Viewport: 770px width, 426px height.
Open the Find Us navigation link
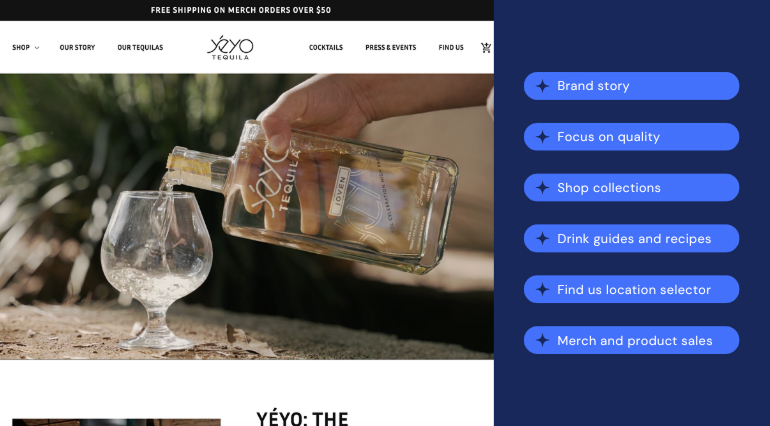(451, 48)
